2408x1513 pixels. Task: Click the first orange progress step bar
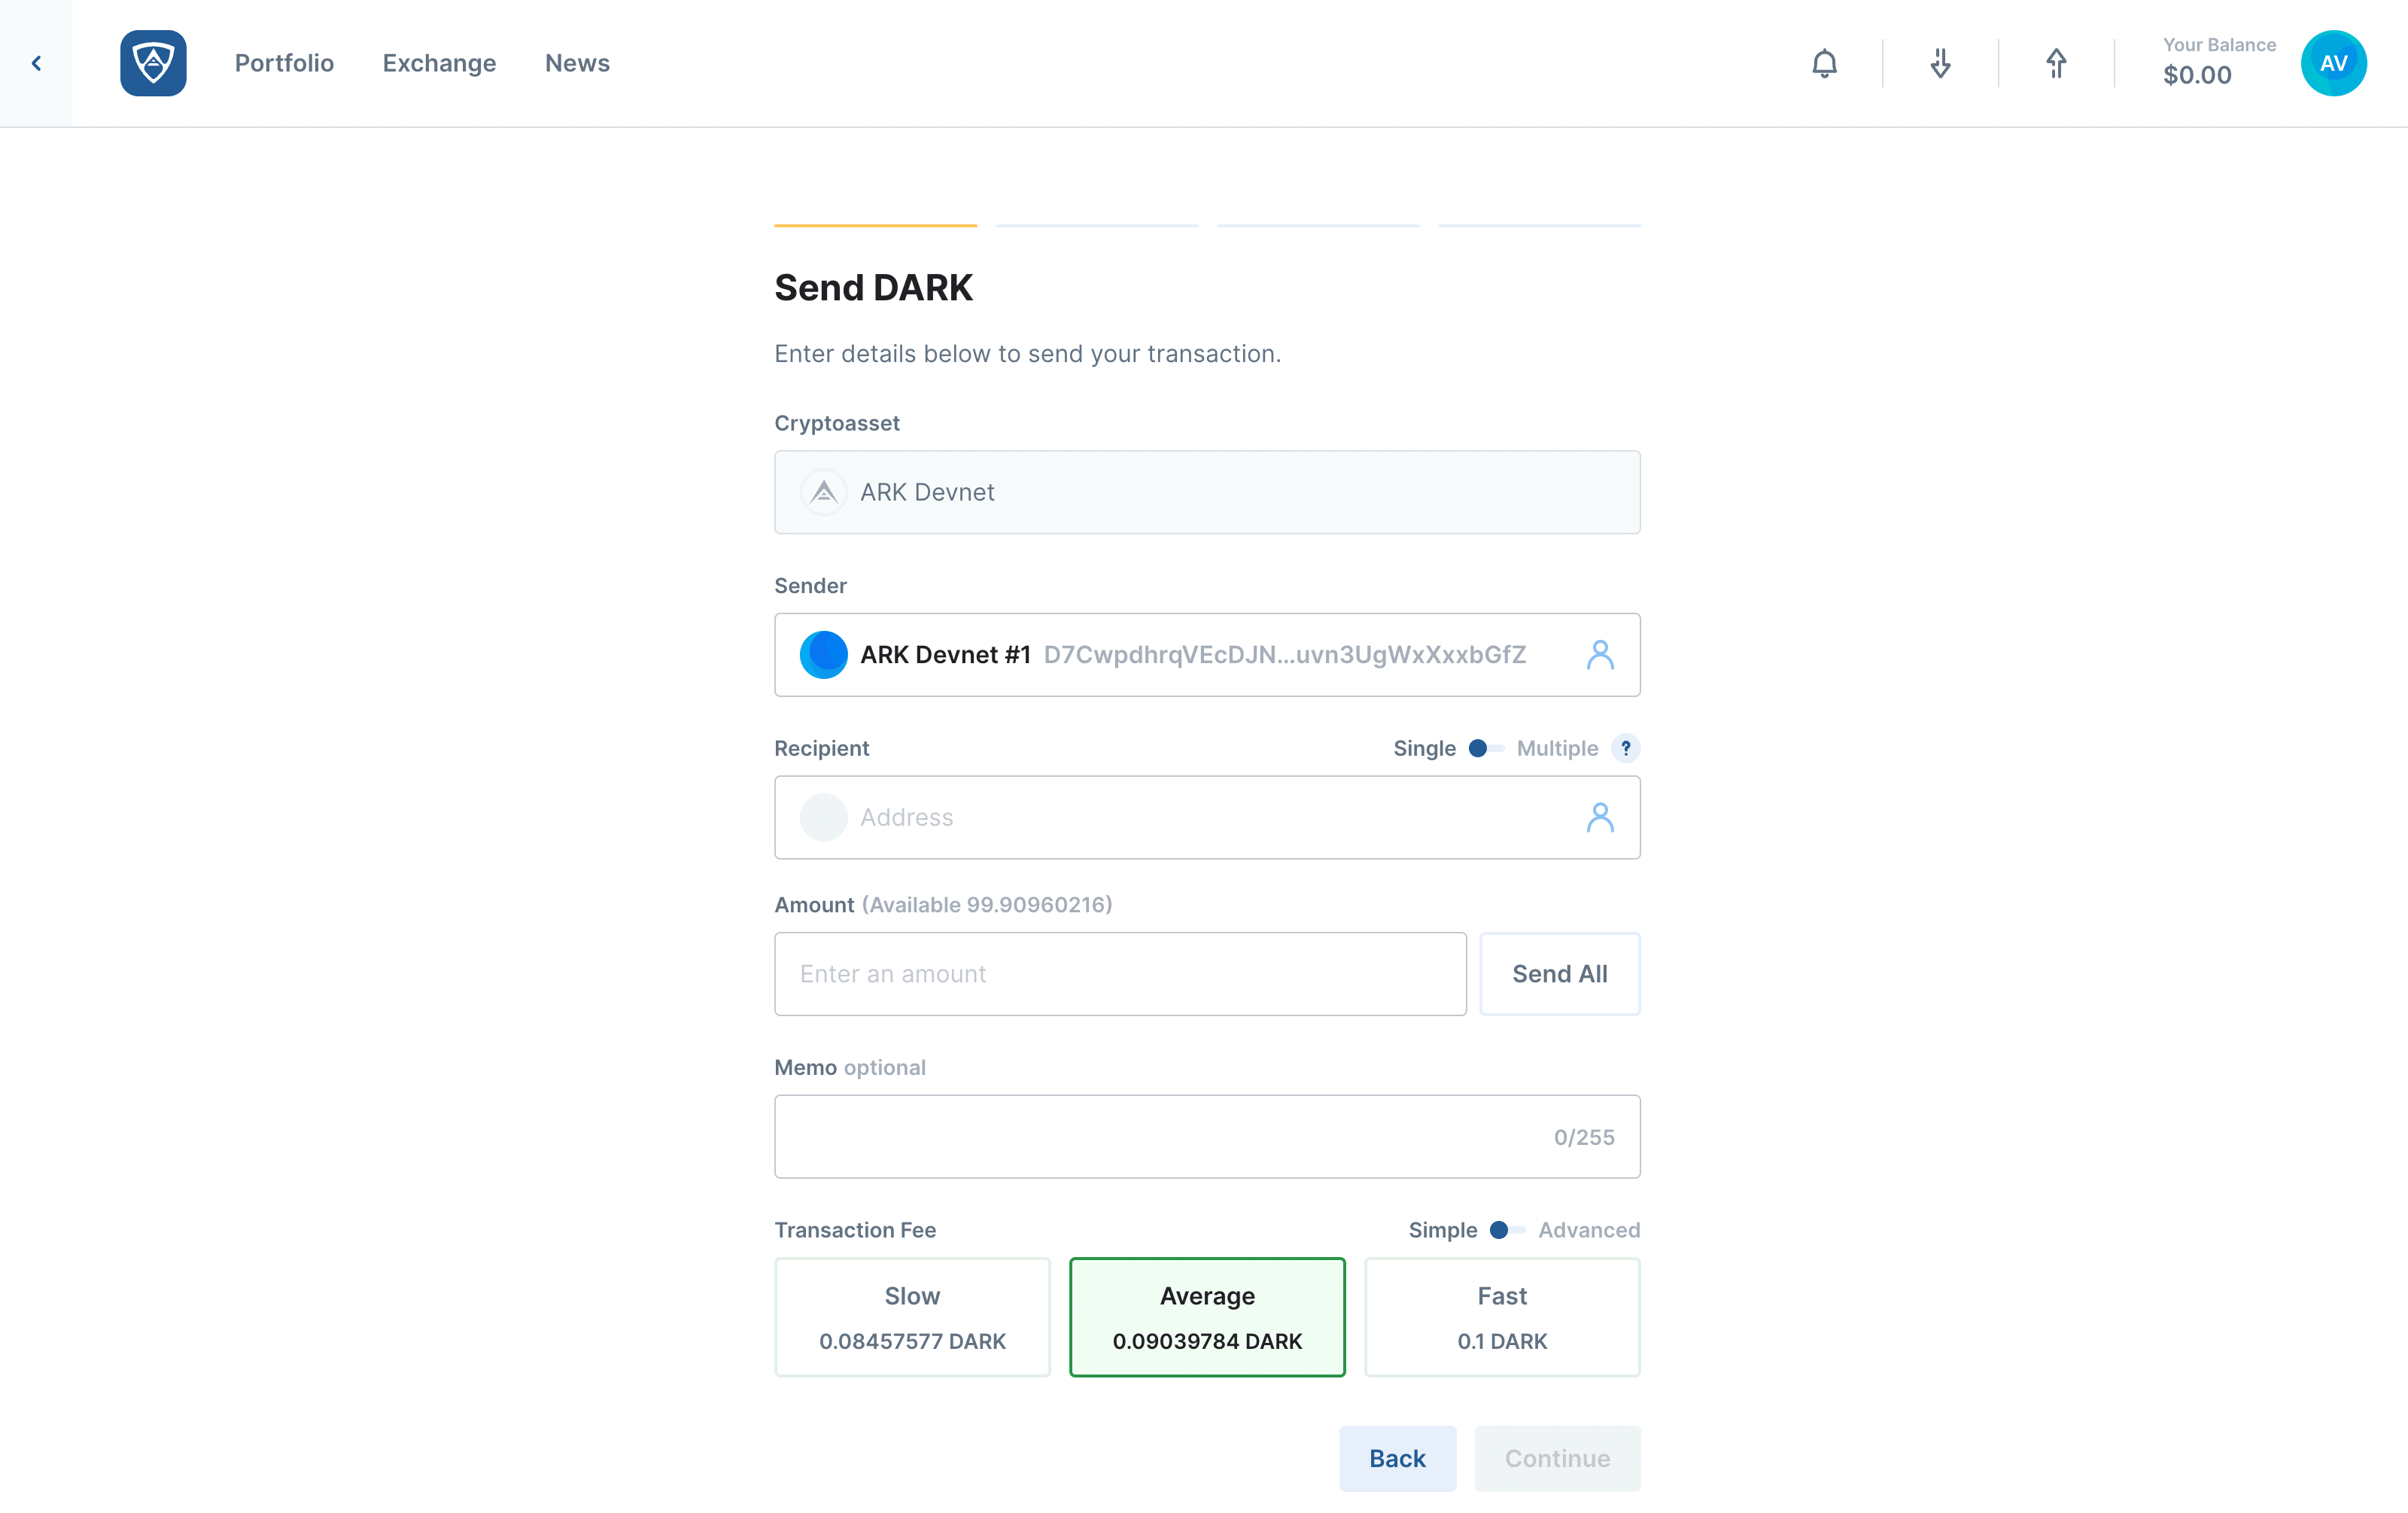point(875,225)
